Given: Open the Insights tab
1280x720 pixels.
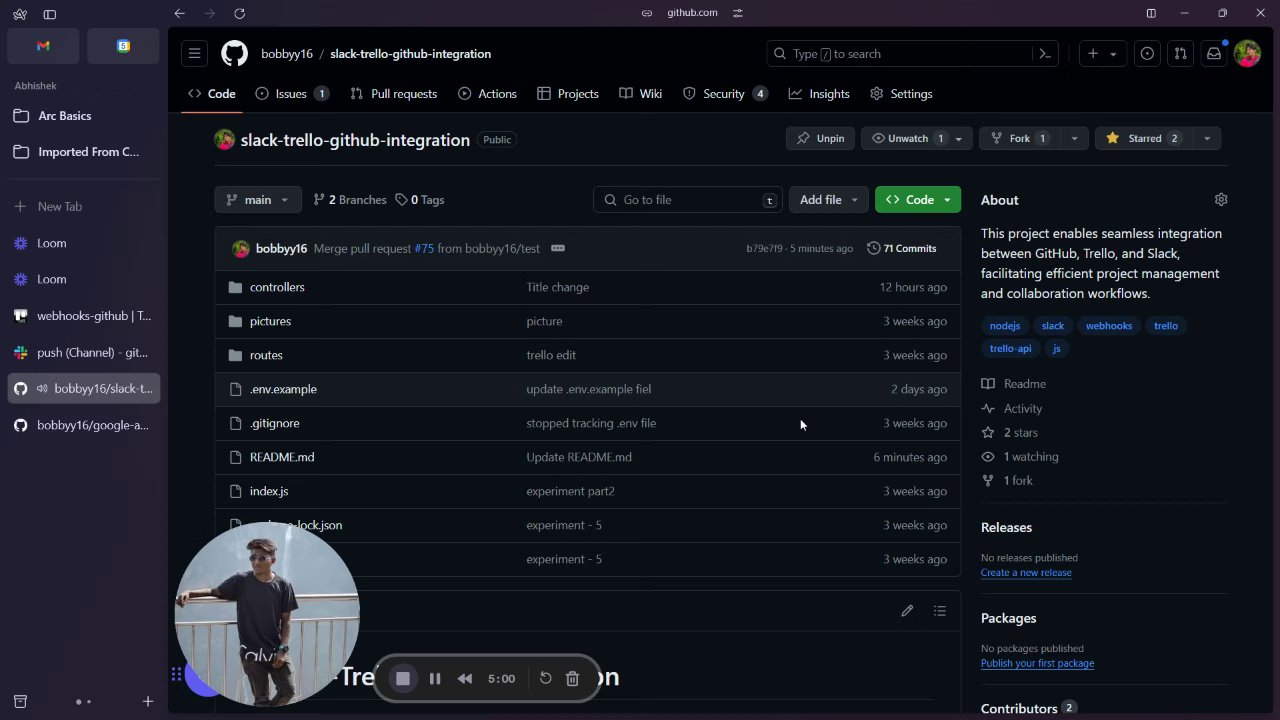Looking at the screenshot, I should [x=819, y=94].
